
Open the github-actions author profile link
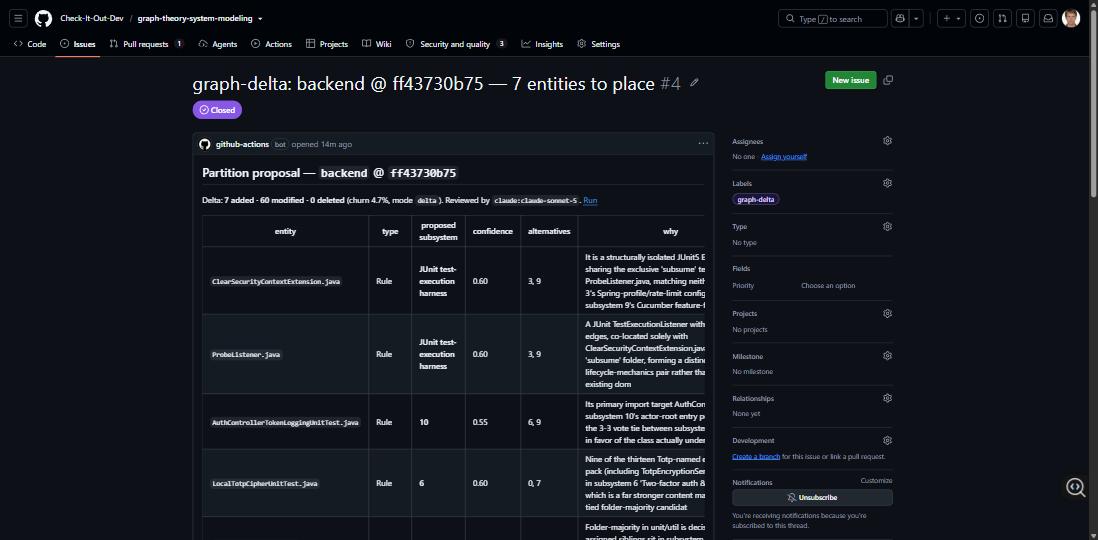click(x=242, y=144)
